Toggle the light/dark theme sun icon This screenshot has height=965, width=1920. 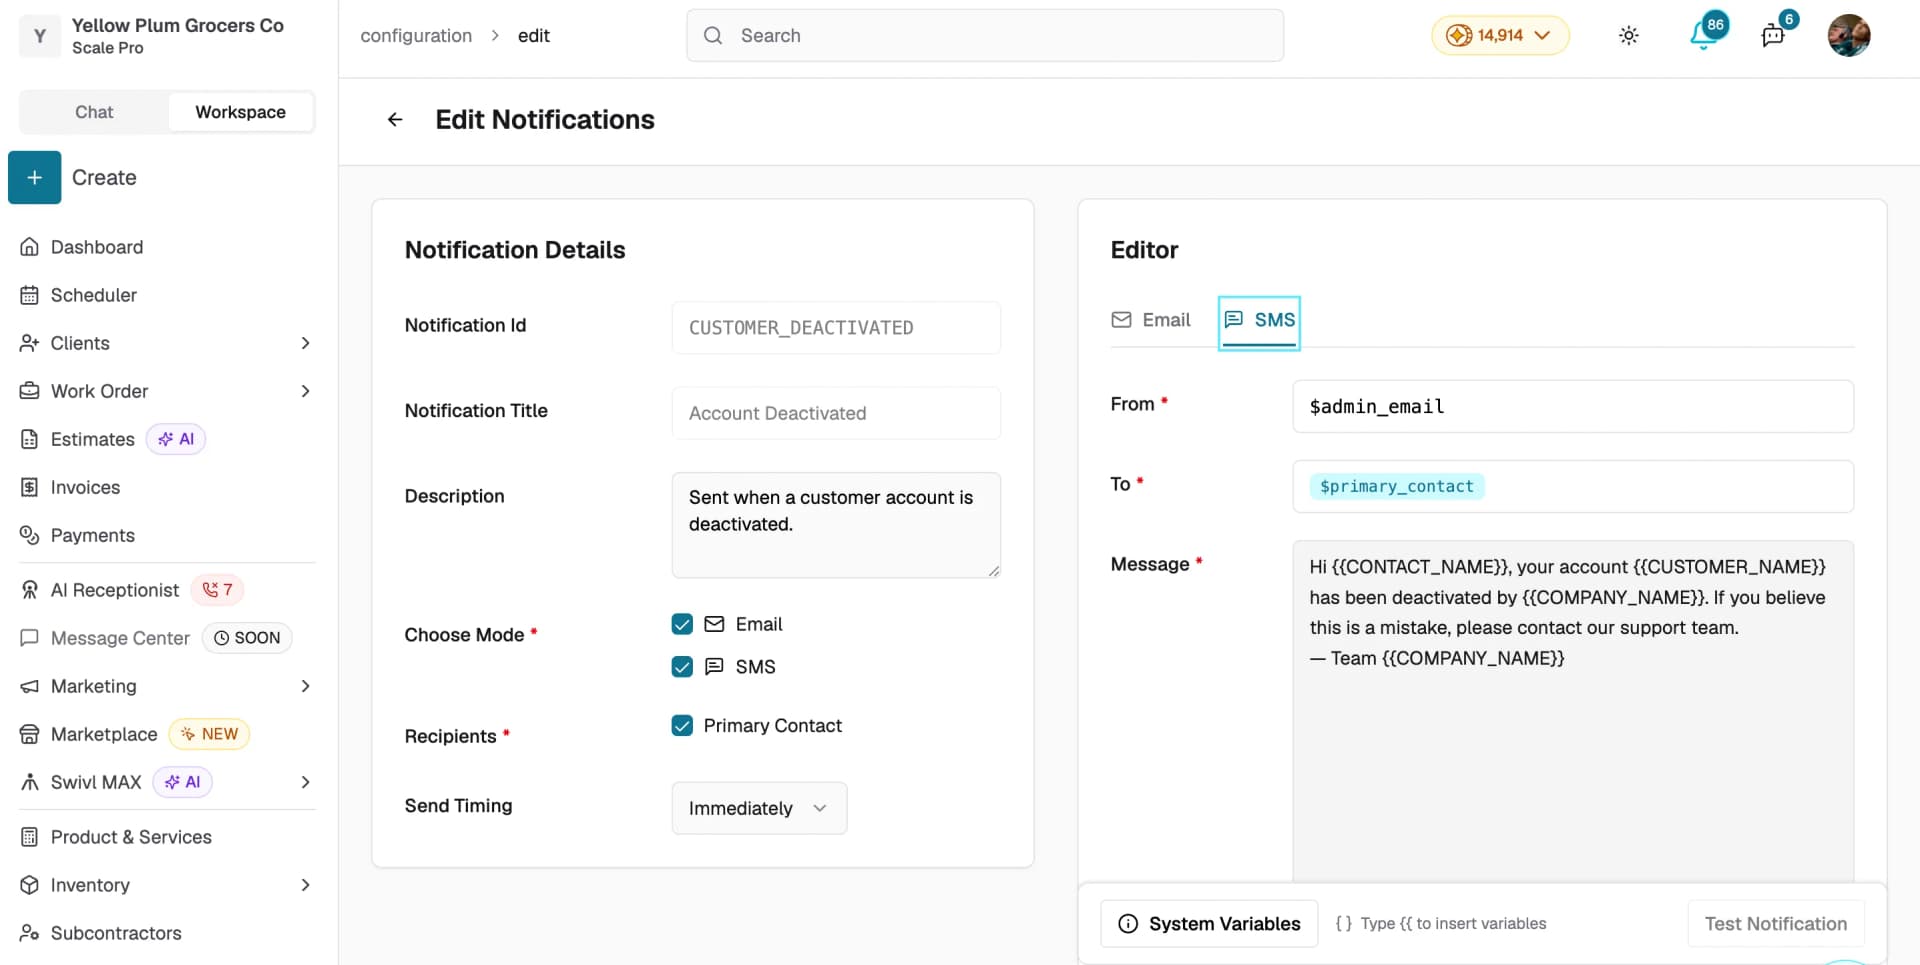pos(1628,36)
